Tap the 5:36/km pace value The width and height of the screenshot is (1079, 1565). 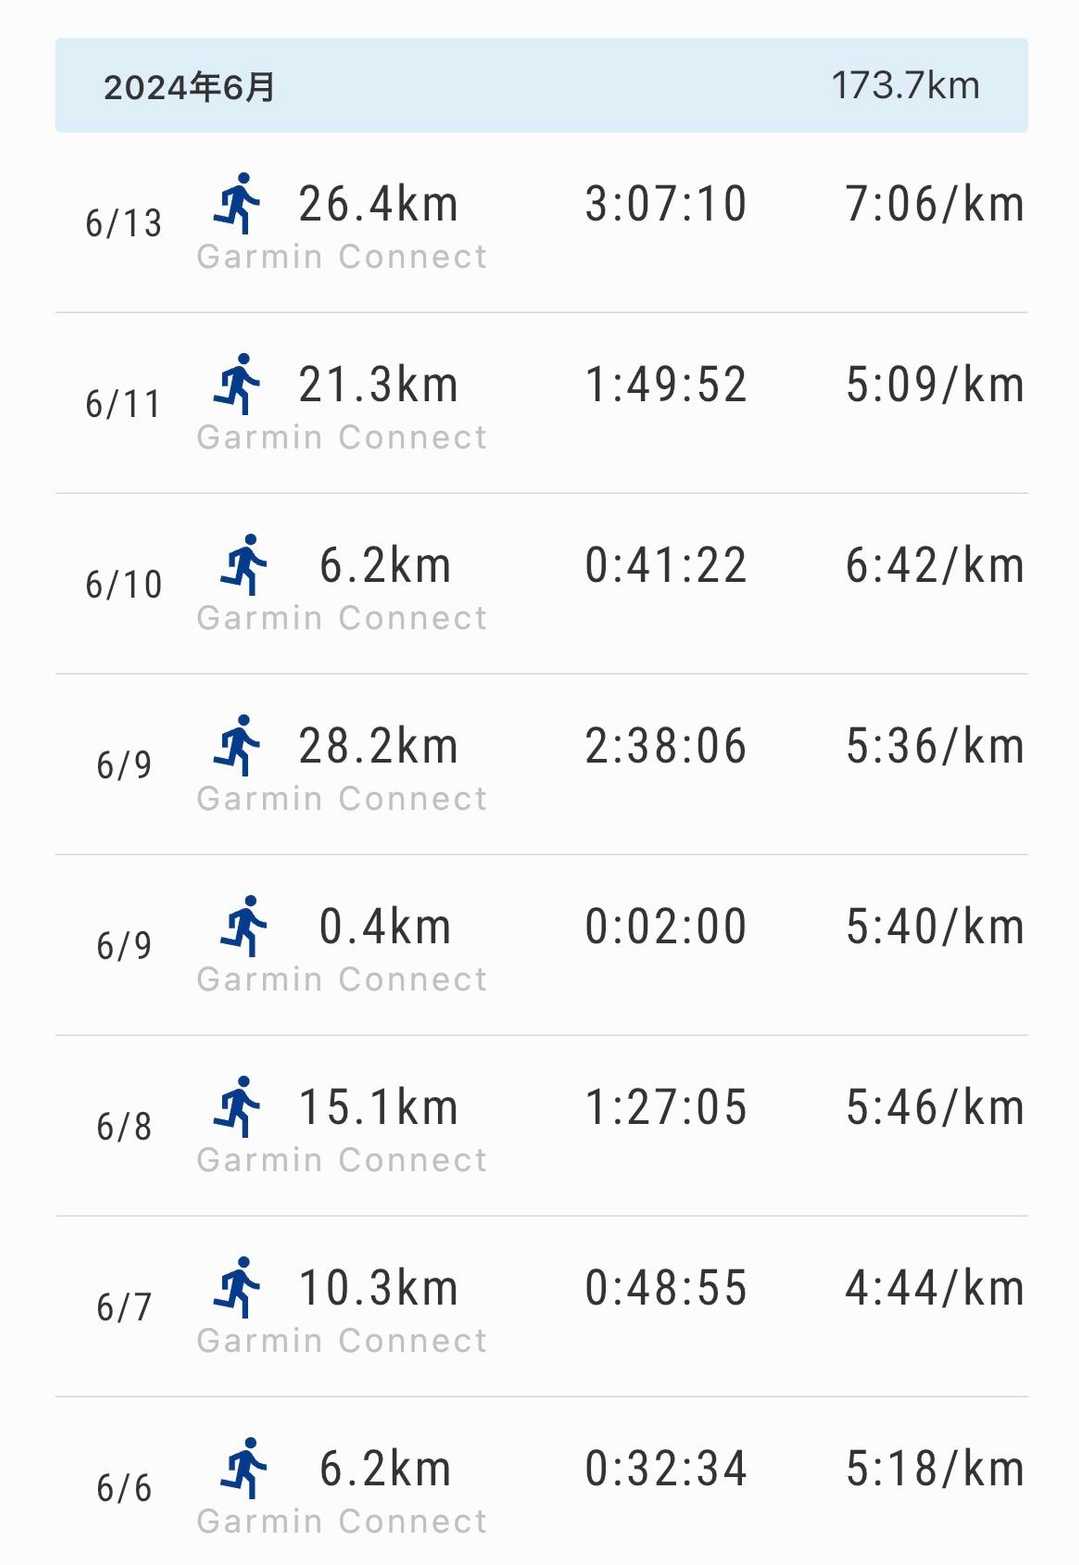934,746
